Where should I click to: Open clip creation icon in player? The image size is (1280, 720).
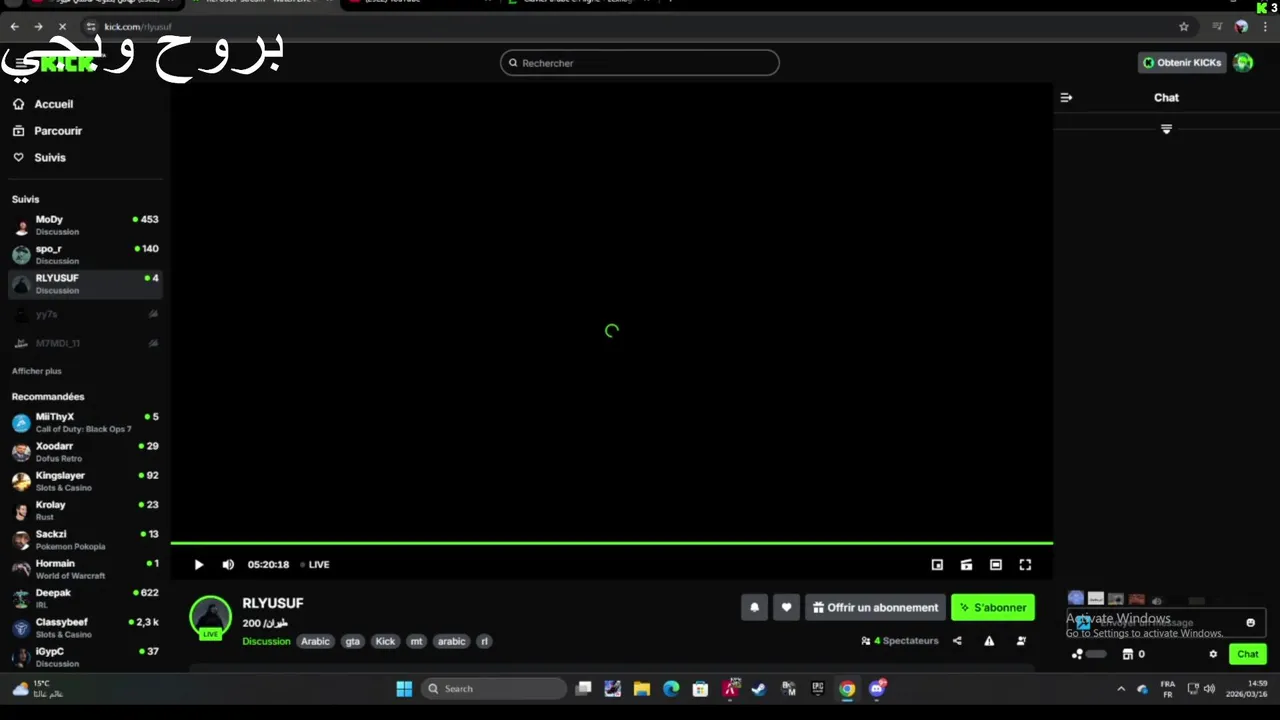(966, 565)
